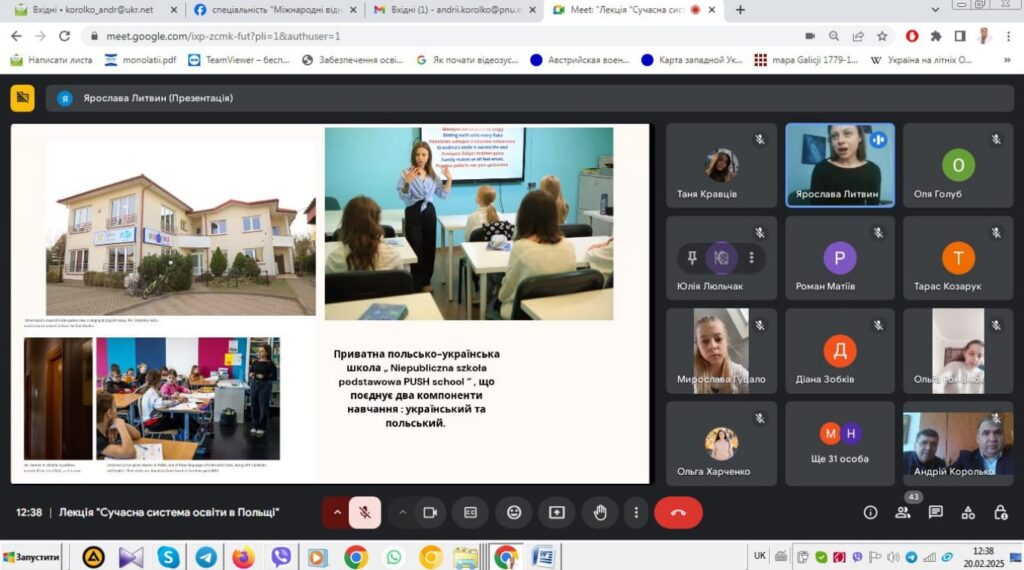This screenshot has height=570, width=1024.
Task: Click Telegram icon in the taskbar
Action: coord(206,556)
